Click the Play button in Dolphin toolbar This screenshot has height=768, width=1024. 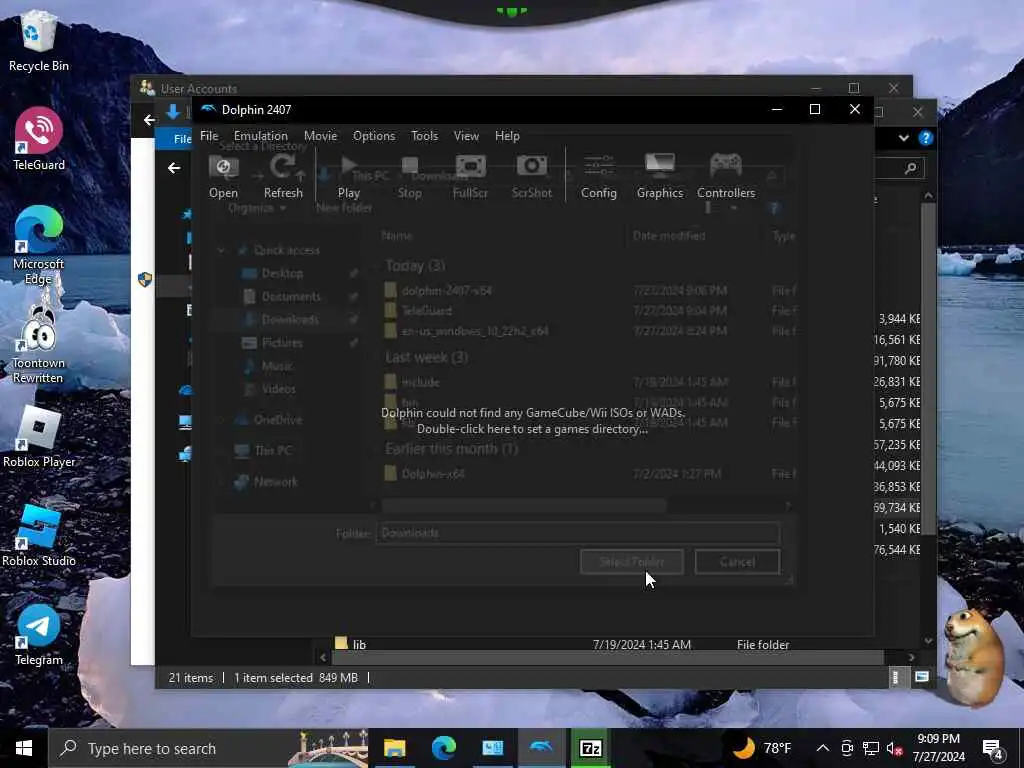(349, 176)
